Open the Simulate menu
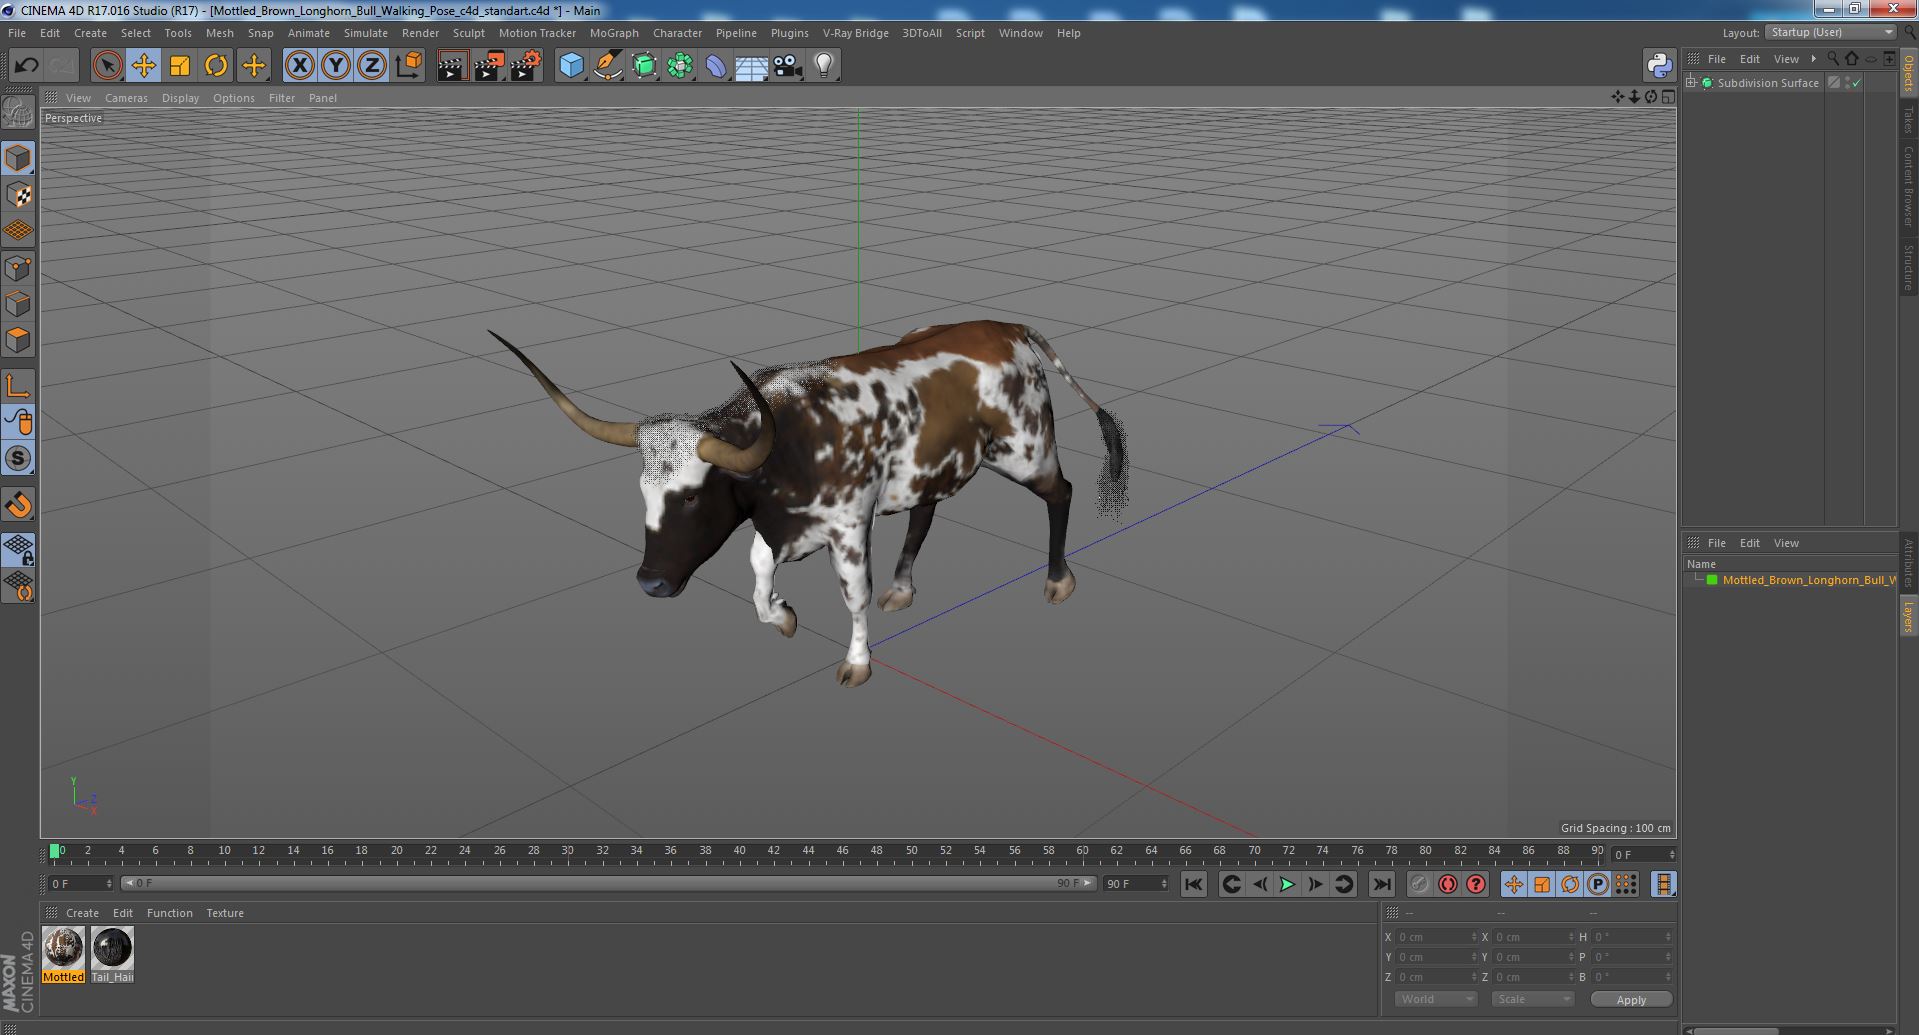Viewport: 1919px width, 1035px height. (x=365, y=33)
